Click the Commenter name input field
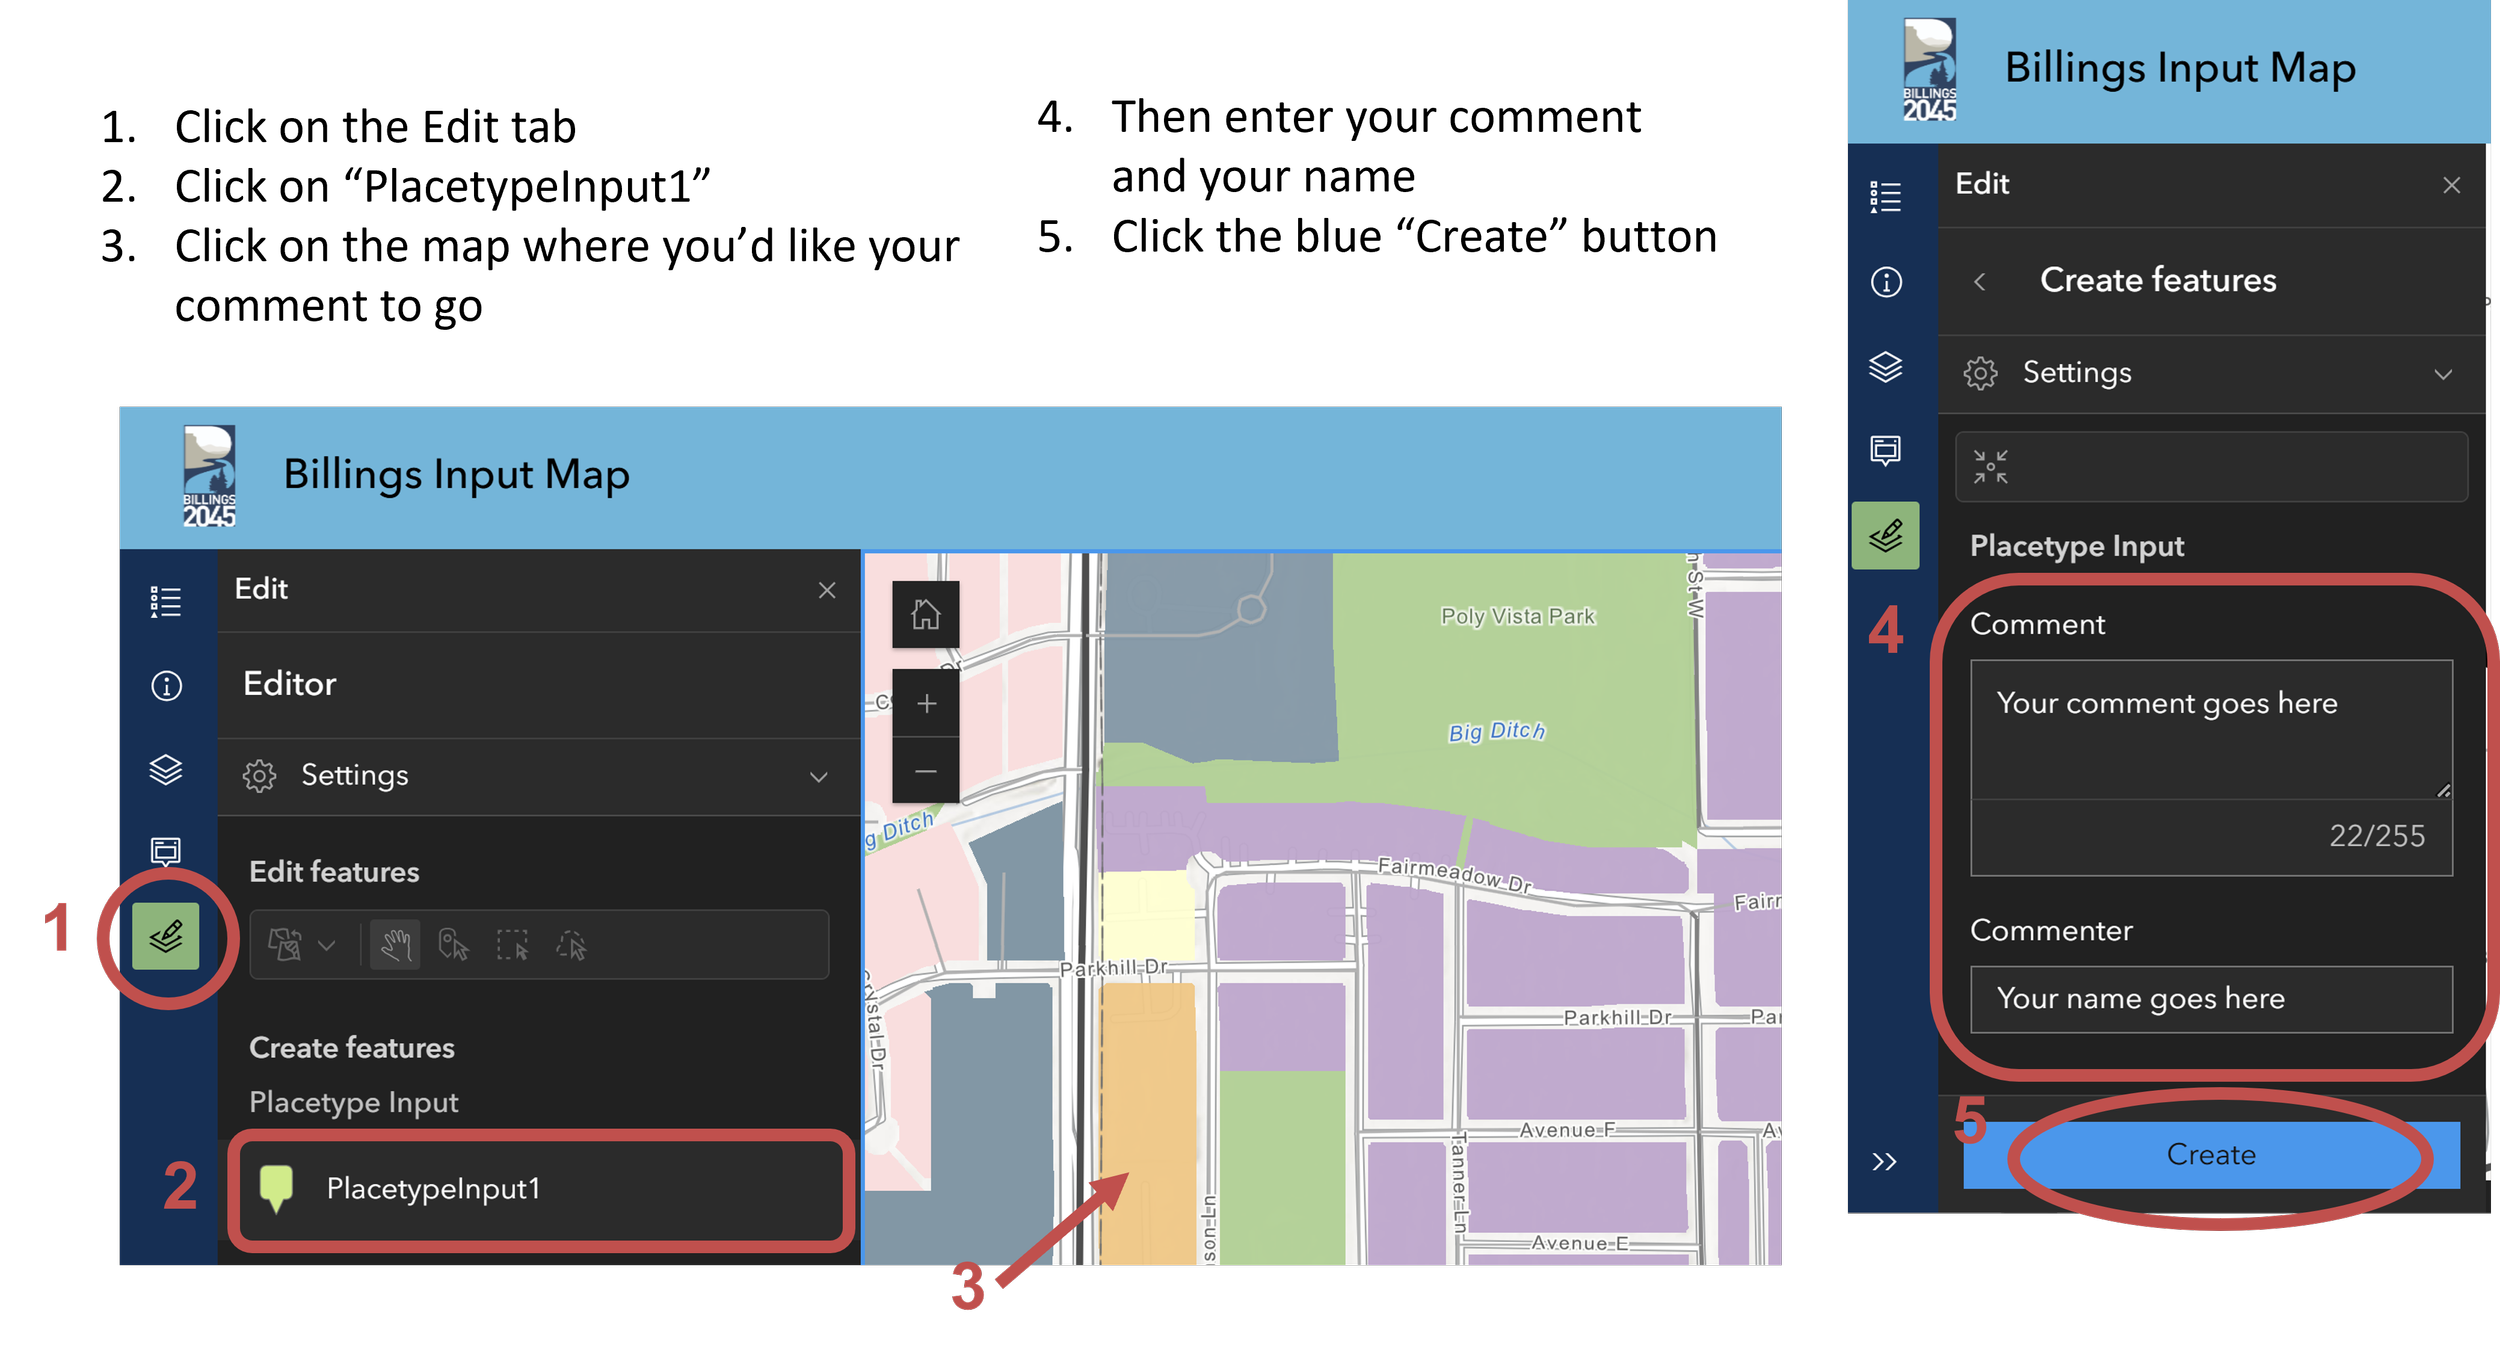 tap(2210, 998)
